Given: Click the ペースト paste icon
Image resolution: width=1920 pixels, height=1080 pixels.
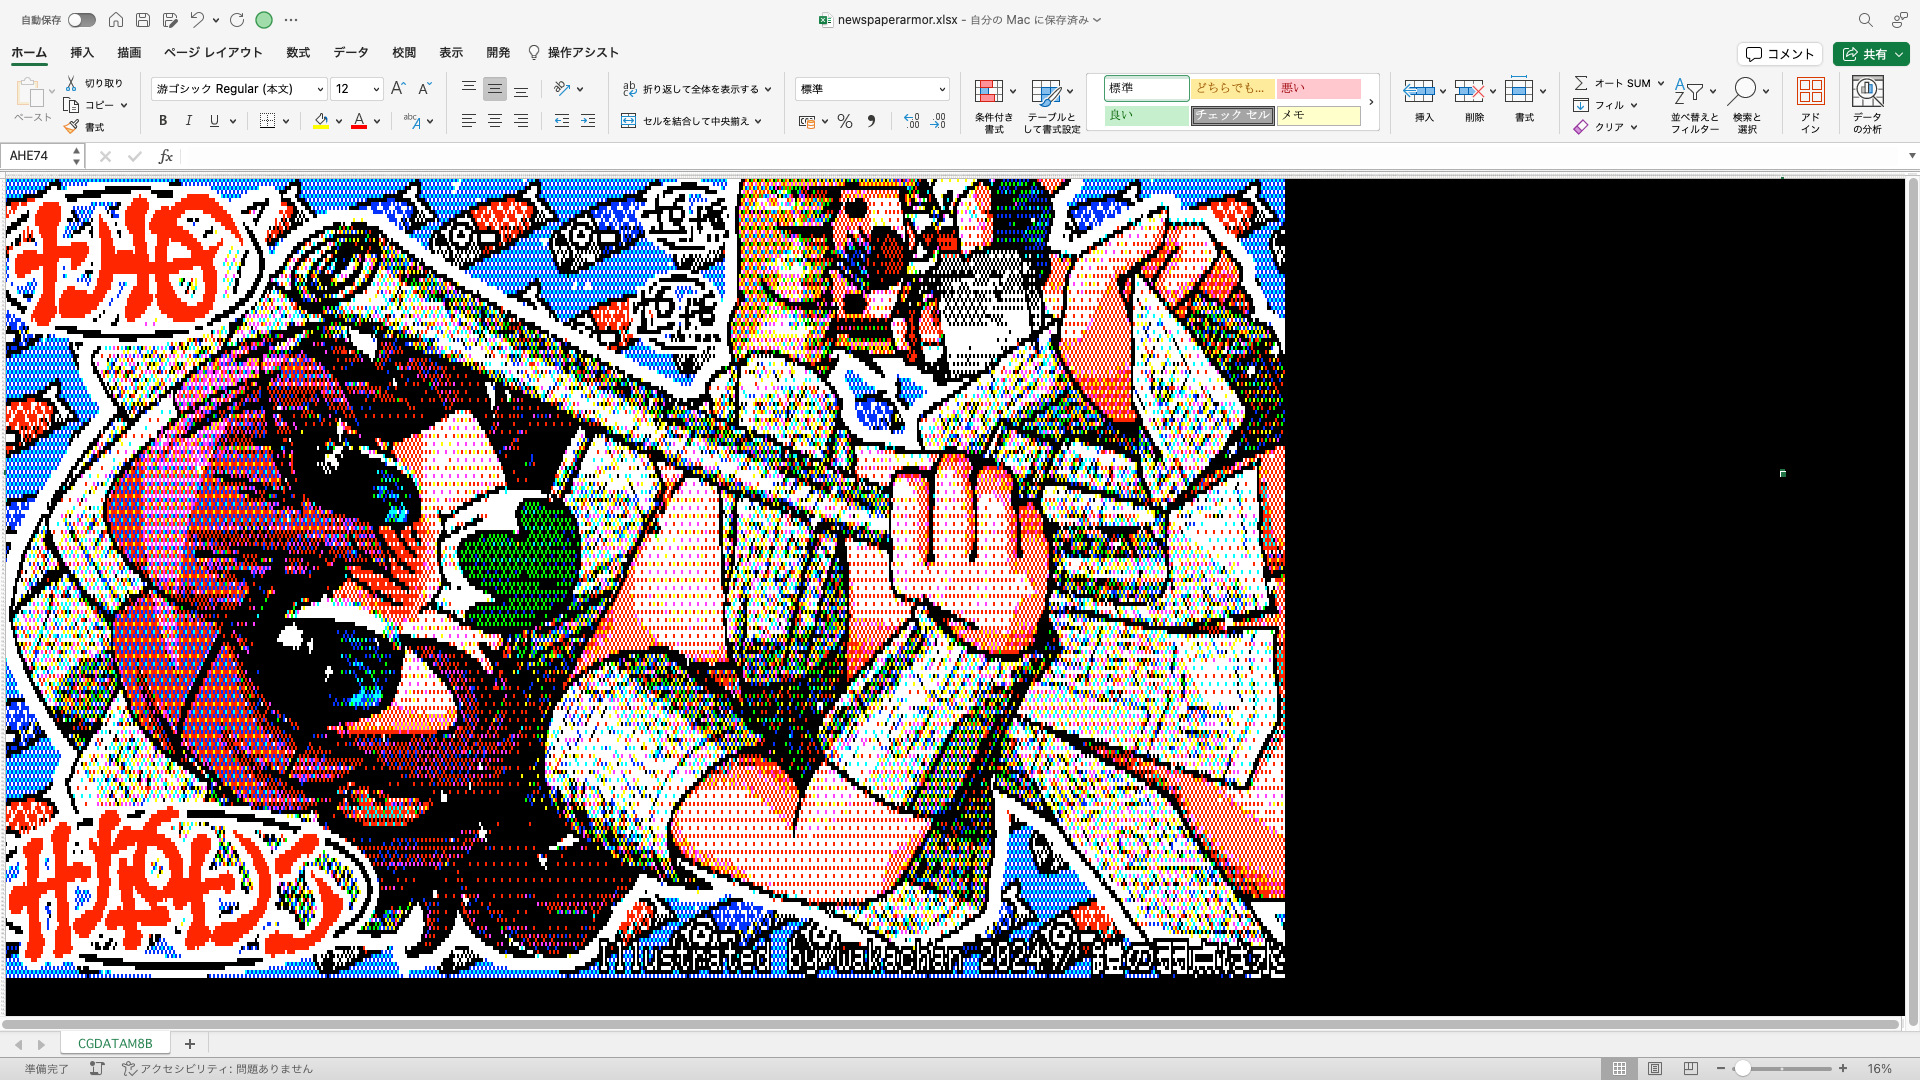Looking at the screenshot, I should point(30,93).
